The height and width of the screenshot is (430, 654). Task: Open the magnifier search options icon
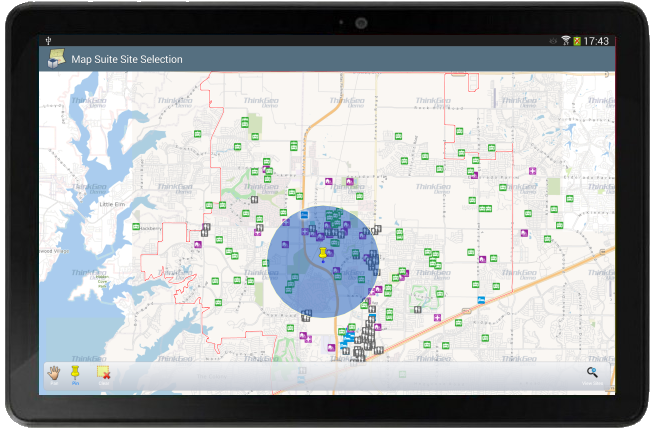pos(592,373)
